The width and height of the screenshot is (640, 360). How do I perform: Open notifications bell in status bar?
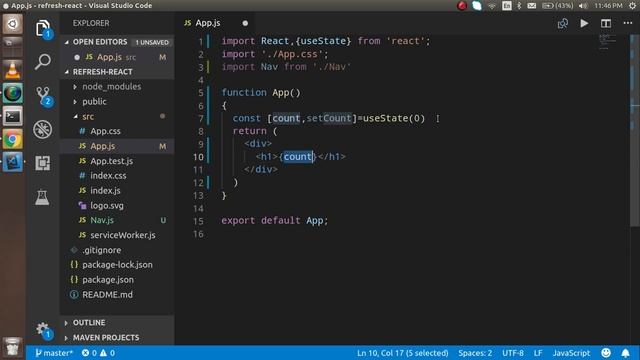click(x=625, y=353)
